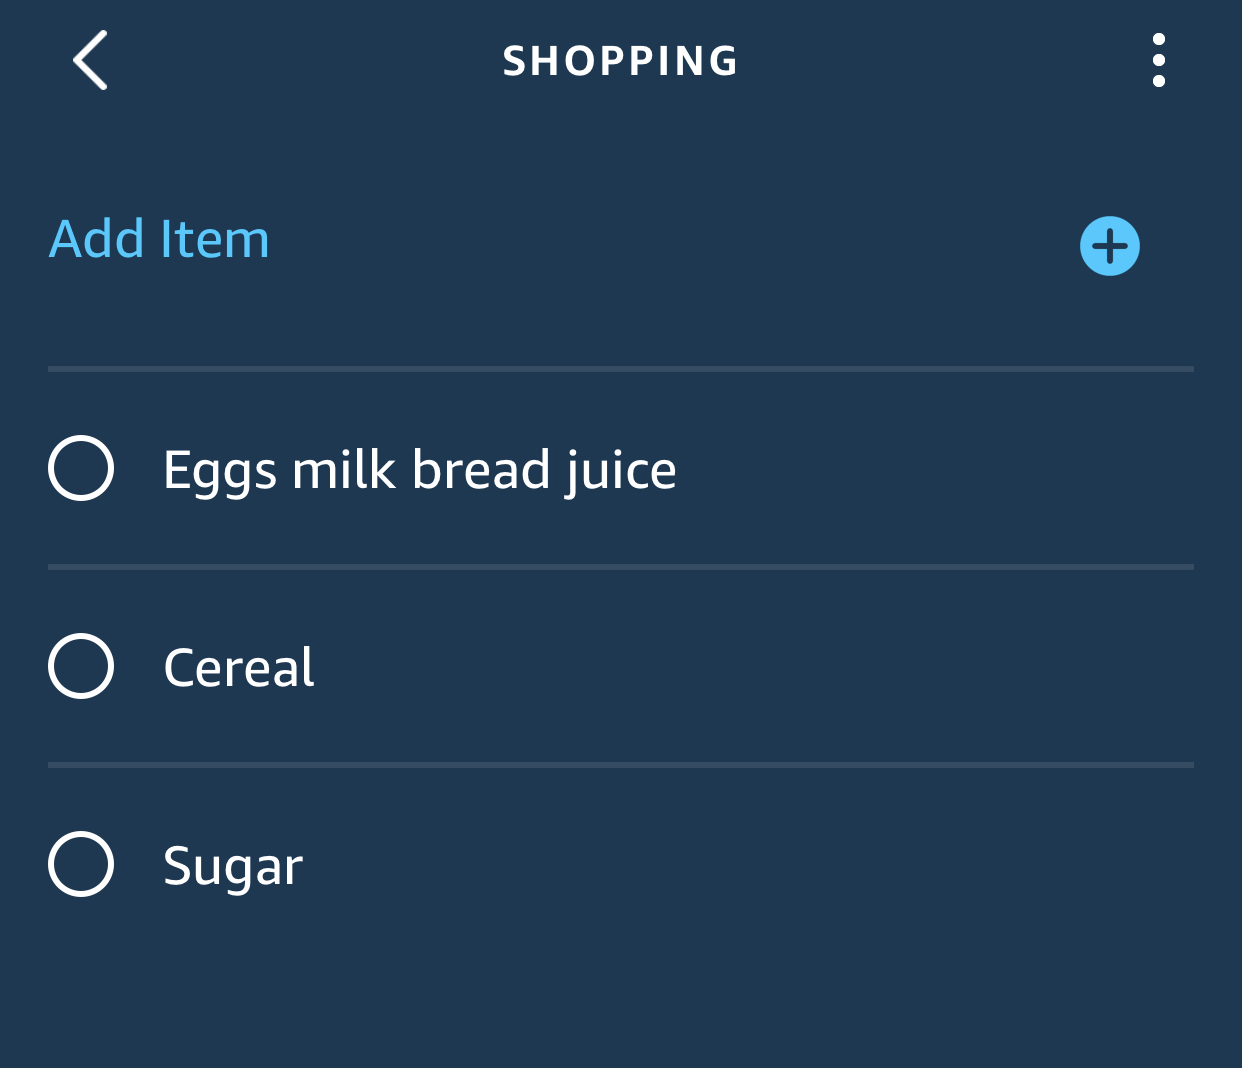Edit the Sugar entry by clicking its name
1242x1068 pixels.
pos(232,866)
